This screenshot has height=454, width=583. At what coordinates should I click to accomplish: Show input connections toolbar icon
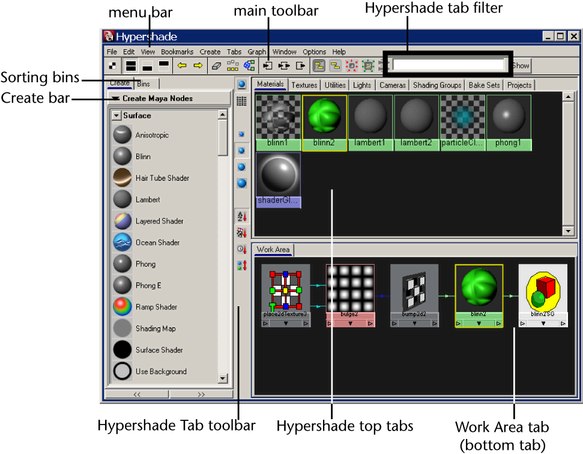(x=267, y=66)
